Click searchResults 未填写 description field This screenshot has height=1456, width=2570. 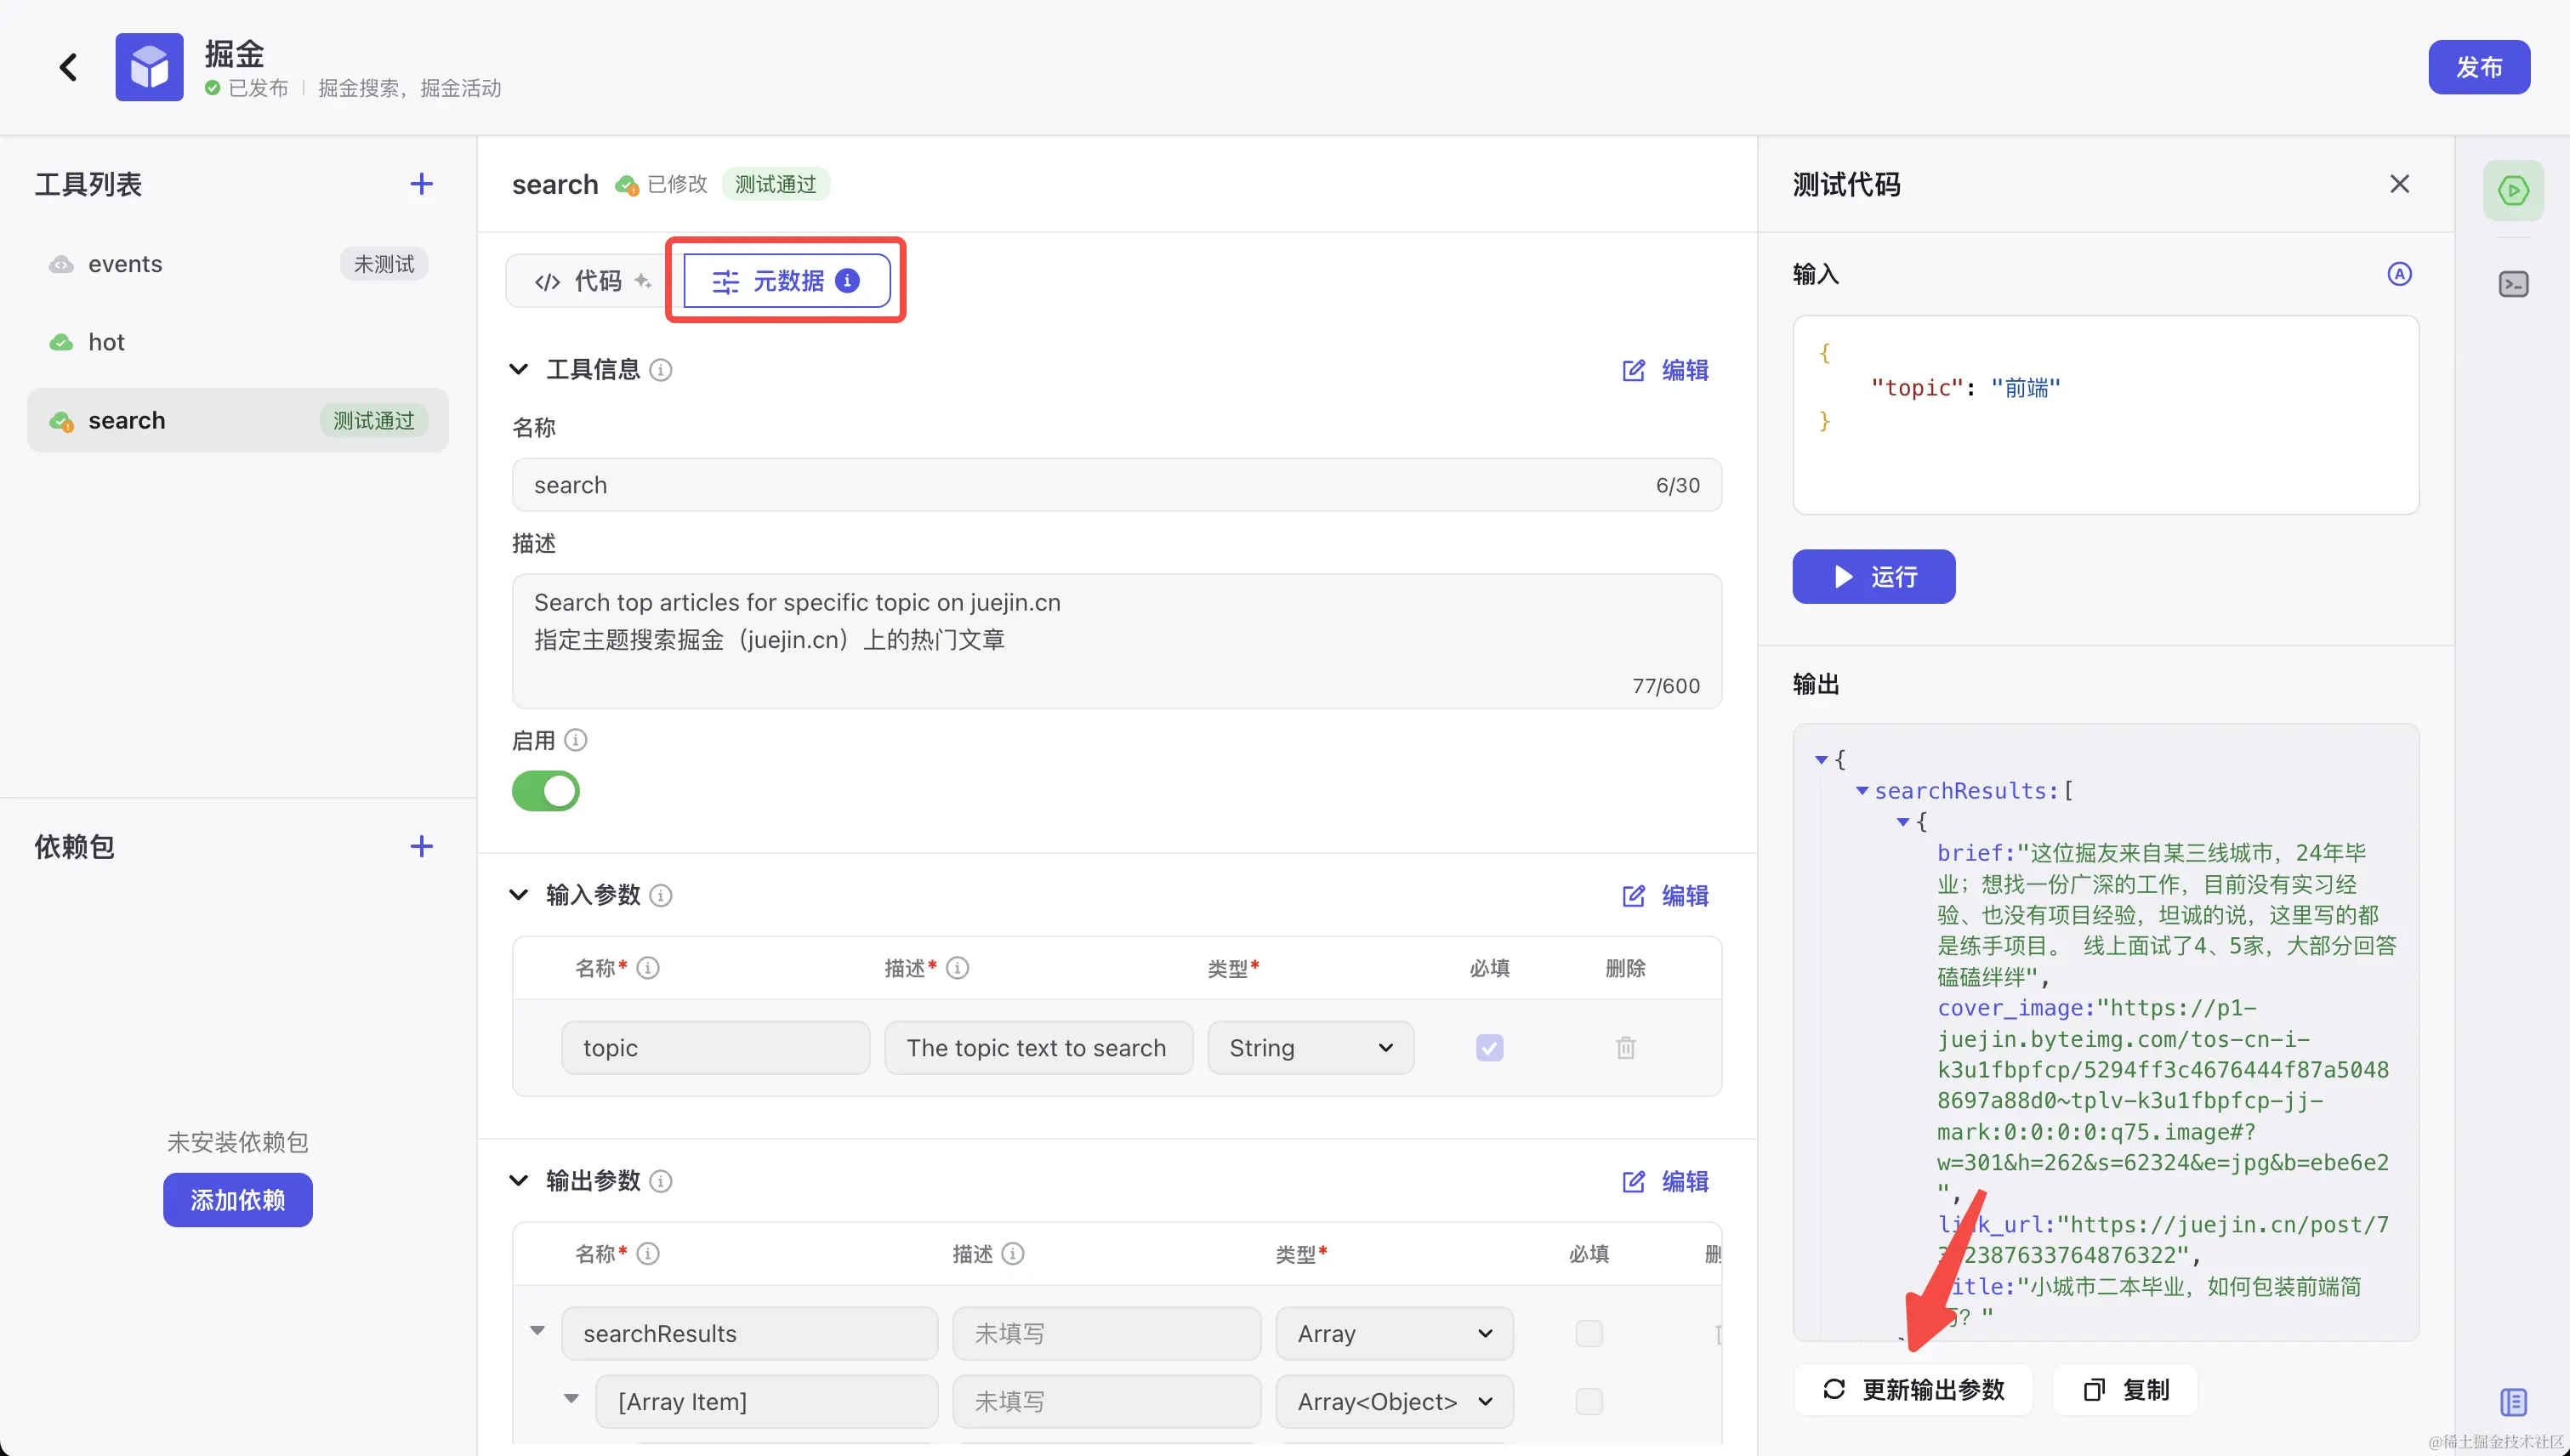(x=1106, y=1334)
